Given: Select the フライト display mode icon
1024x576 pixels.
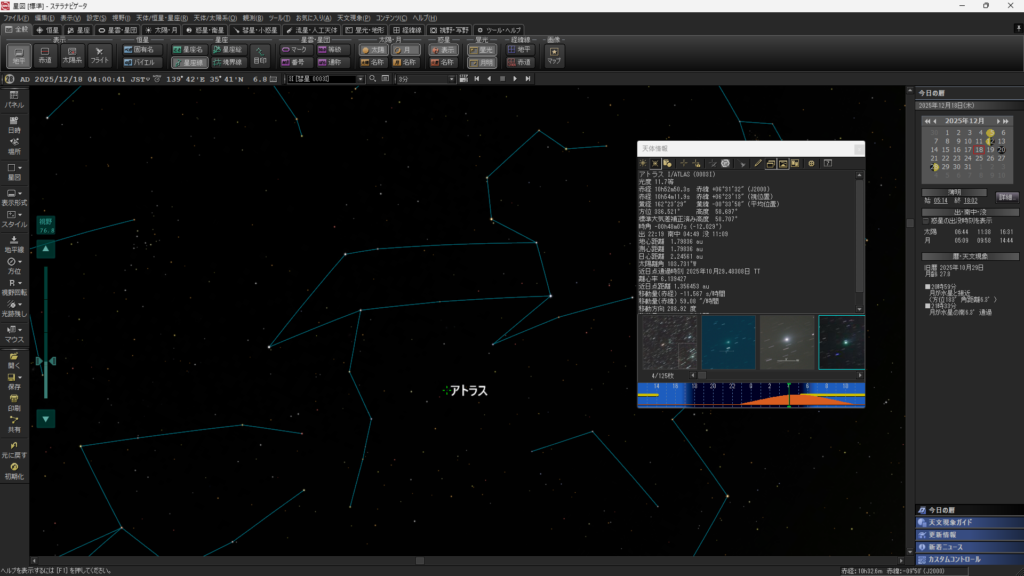Looking at the screenshot, I should pyautogui.click(x=100, y=55).
